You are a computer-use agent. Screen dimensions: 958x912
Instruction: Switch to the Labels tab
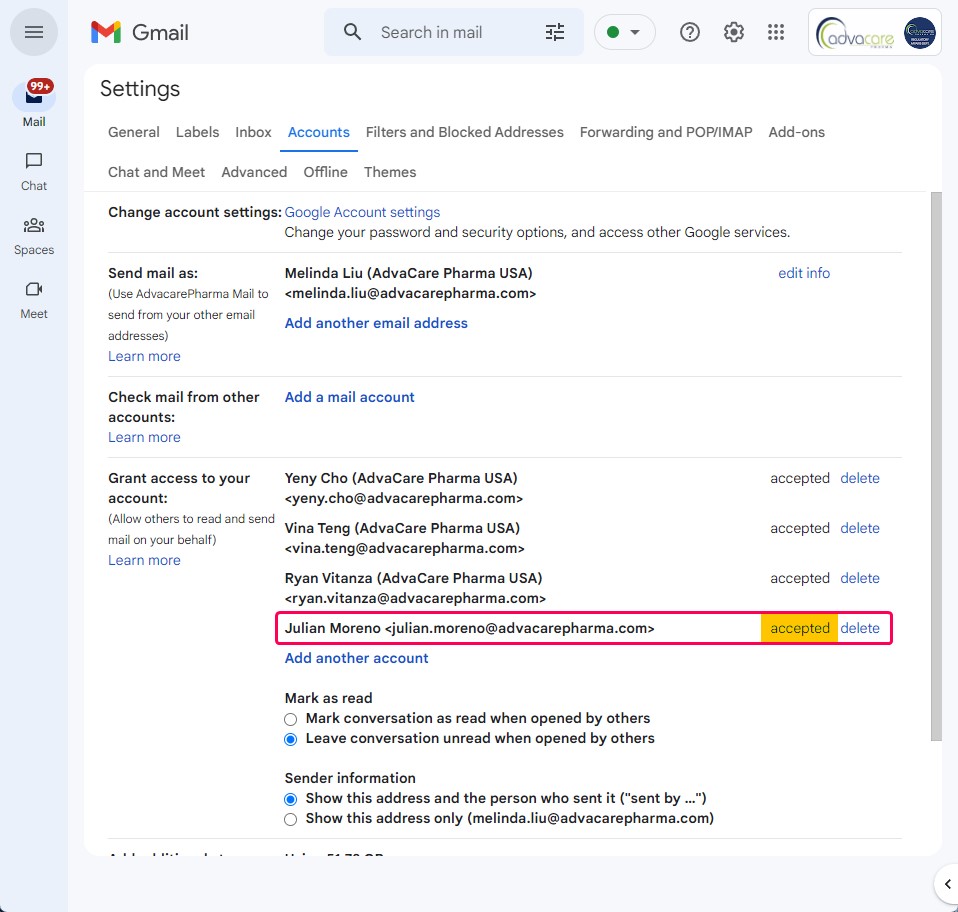197,132
